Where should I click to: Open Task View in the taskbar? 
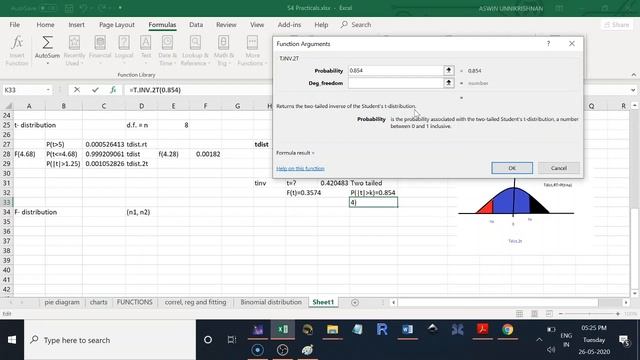point(232,340)
